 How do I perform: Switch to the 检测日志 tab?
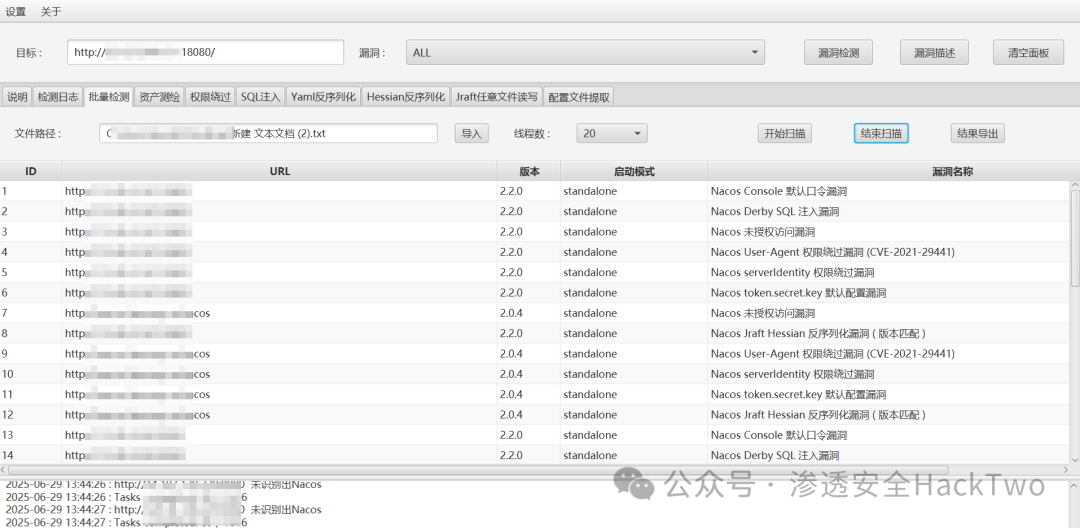[x=58, y=97]
